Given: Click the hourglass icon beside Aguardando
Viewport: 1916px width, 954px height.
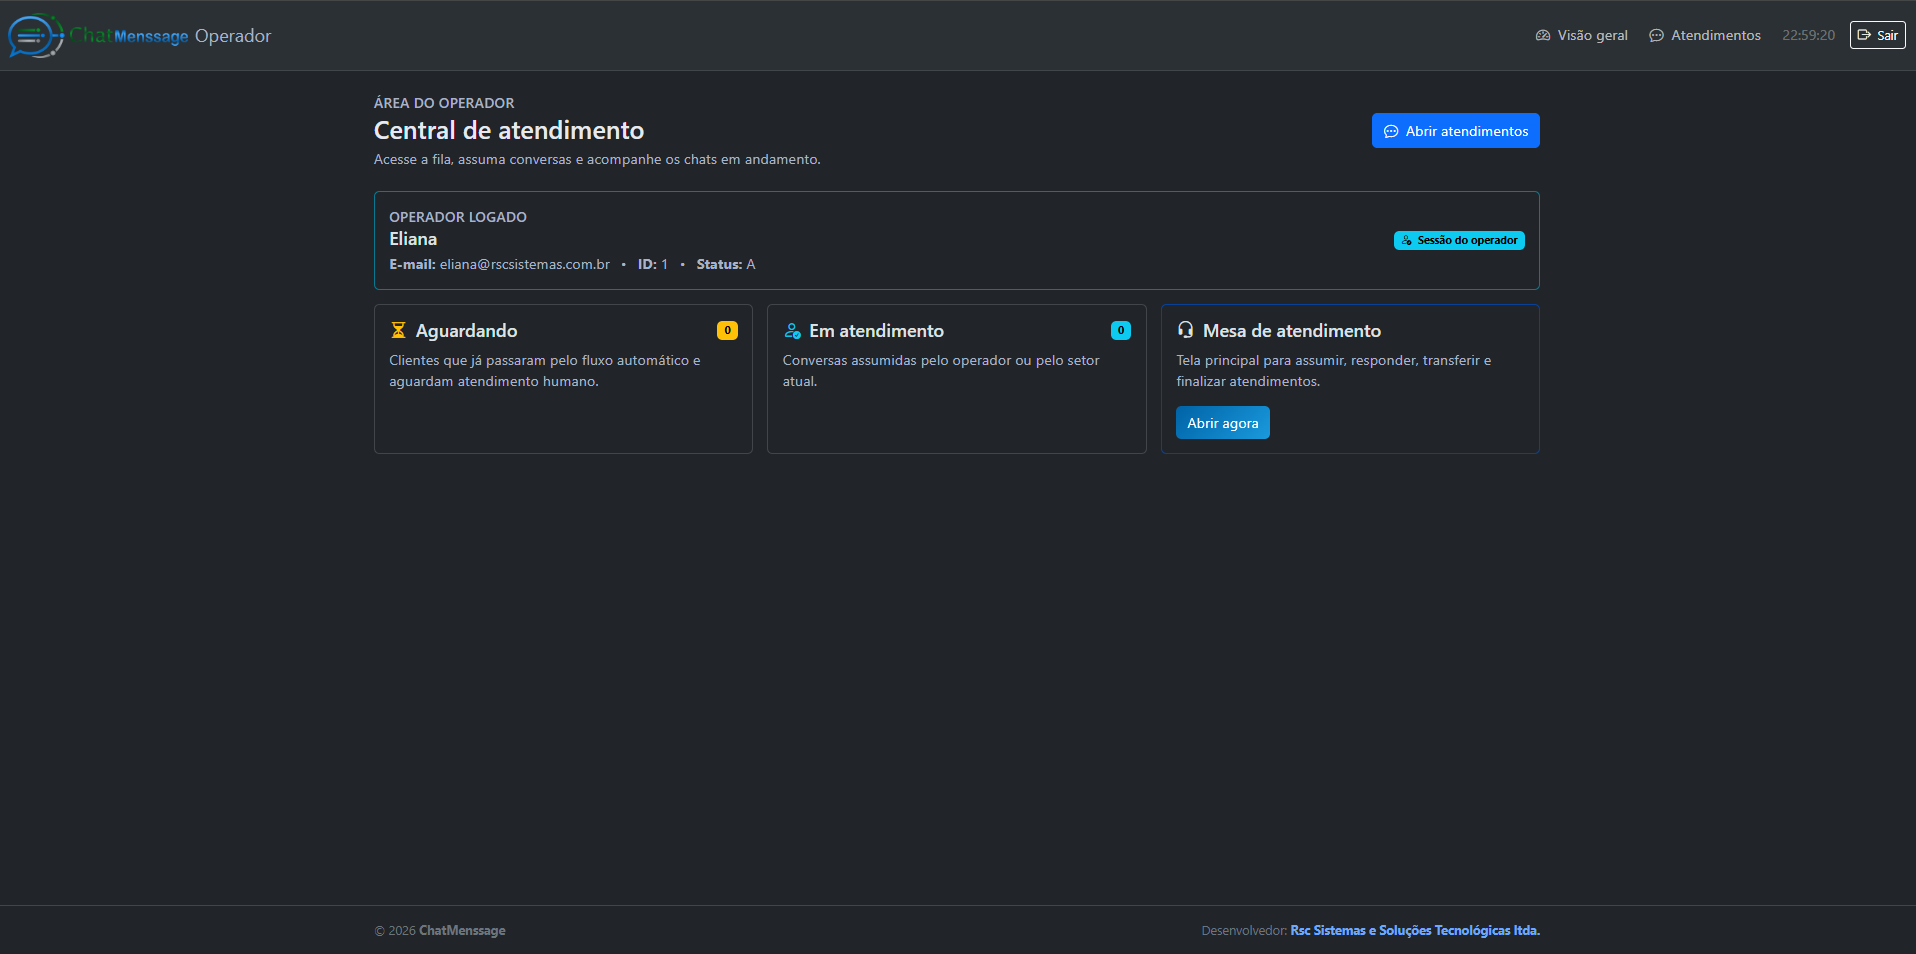Looking at the screenshot, I should [398, 330].
